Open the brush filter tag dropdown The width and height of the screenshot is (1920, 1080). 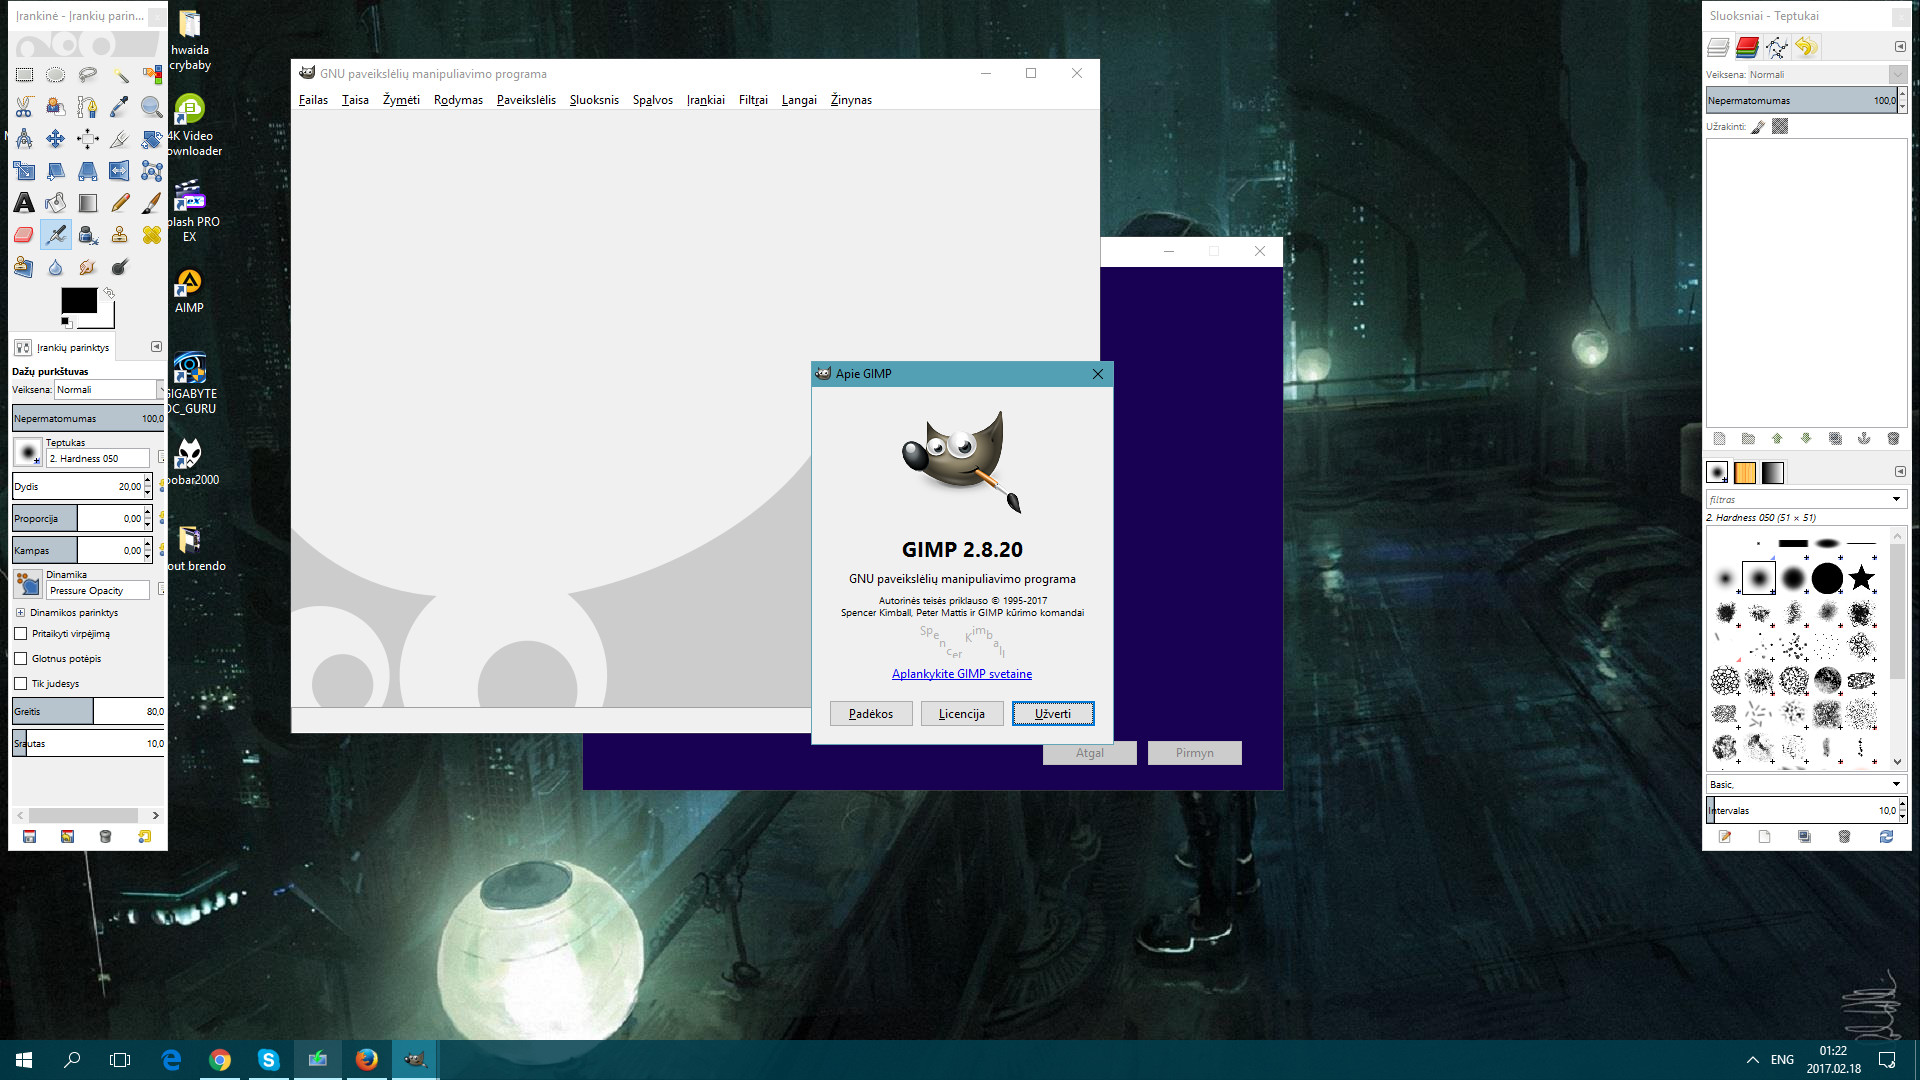click(x=1896, y=499)
